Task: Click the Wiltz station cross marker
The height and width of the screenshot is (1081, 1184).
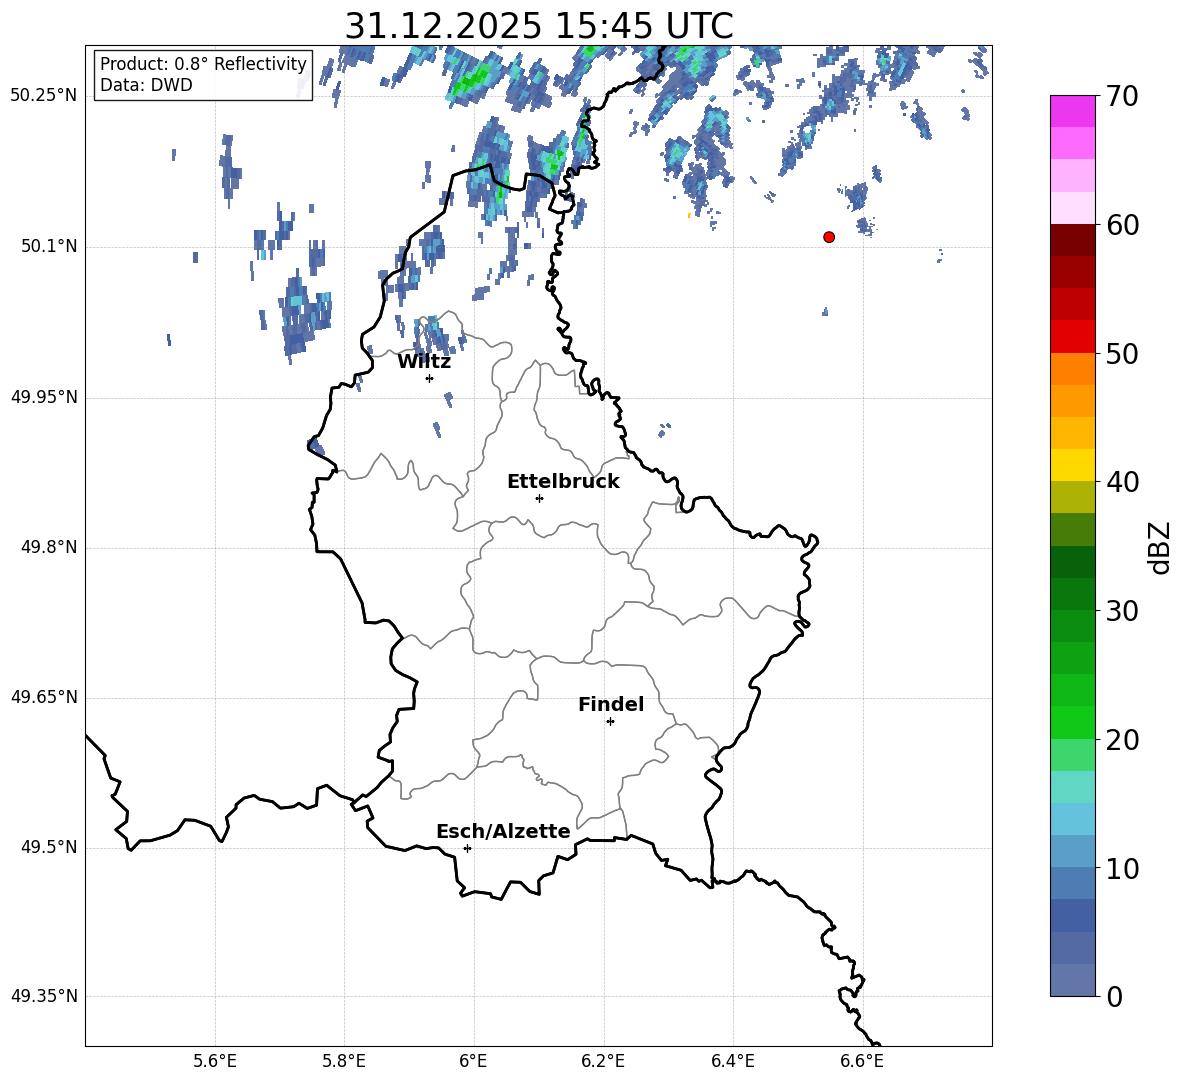Action: (x=429, y=378)
